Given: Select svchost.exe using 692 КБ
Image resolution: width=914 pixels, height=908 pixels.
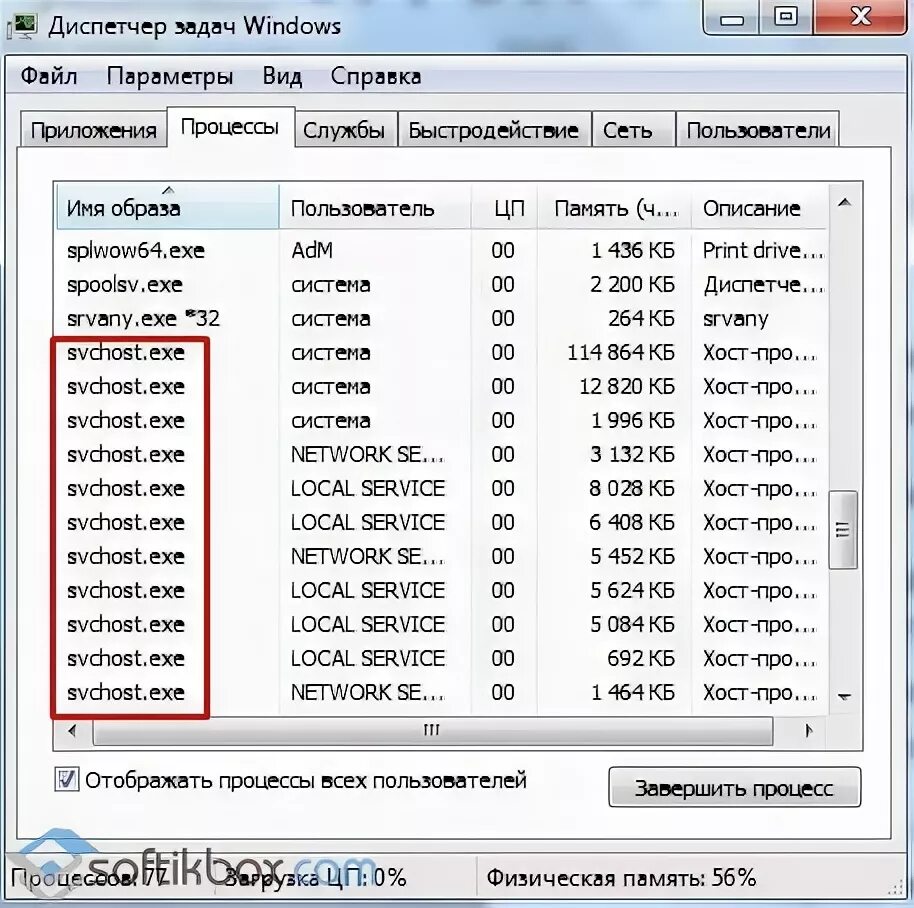Looking at the screenshot, I should tap(441, 658).
